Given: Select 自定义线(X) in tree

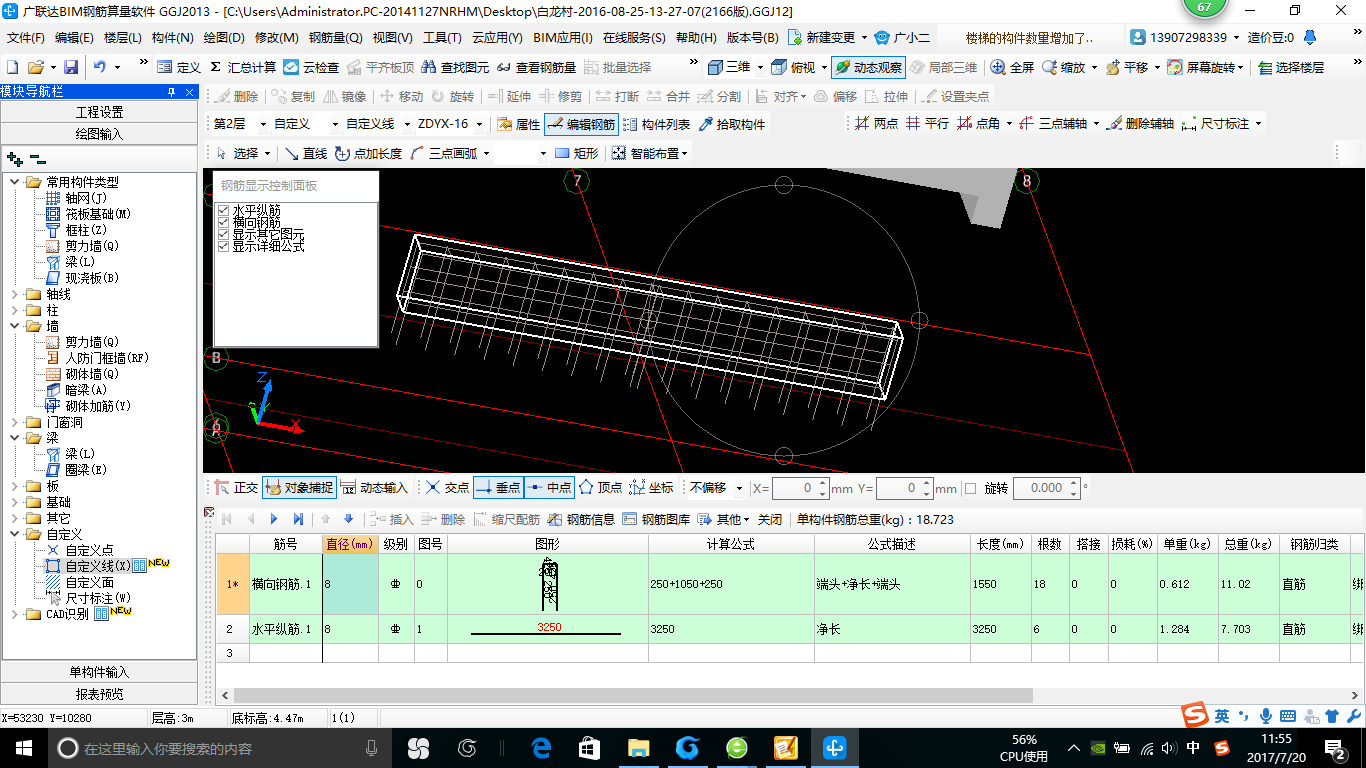Looking at the screenshot, I should point(98,566).
